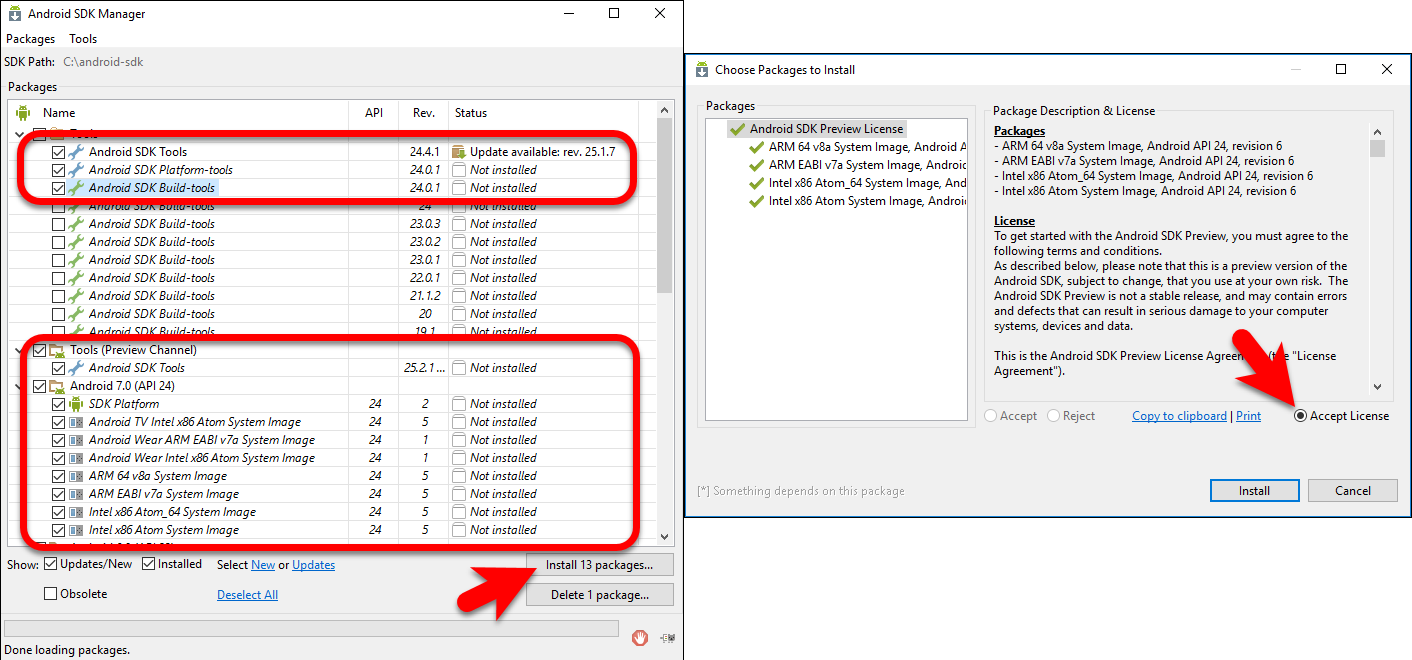Click system image icon of Android Wear ARM EABI v7a

point(76,440)
